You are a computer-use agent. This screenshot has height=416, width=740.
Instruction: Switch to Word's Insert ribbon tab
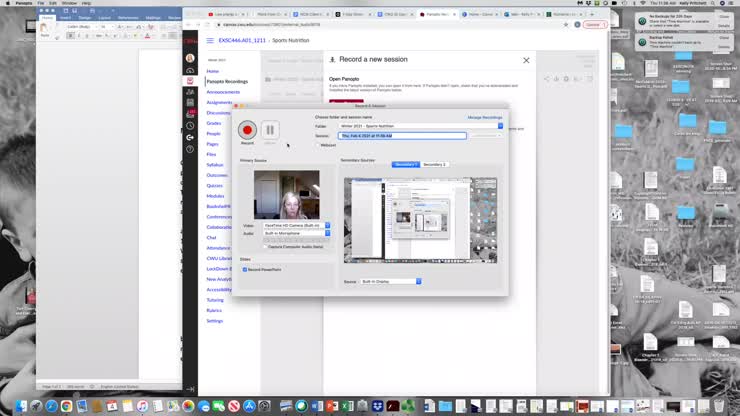click(x=65, y=17)
